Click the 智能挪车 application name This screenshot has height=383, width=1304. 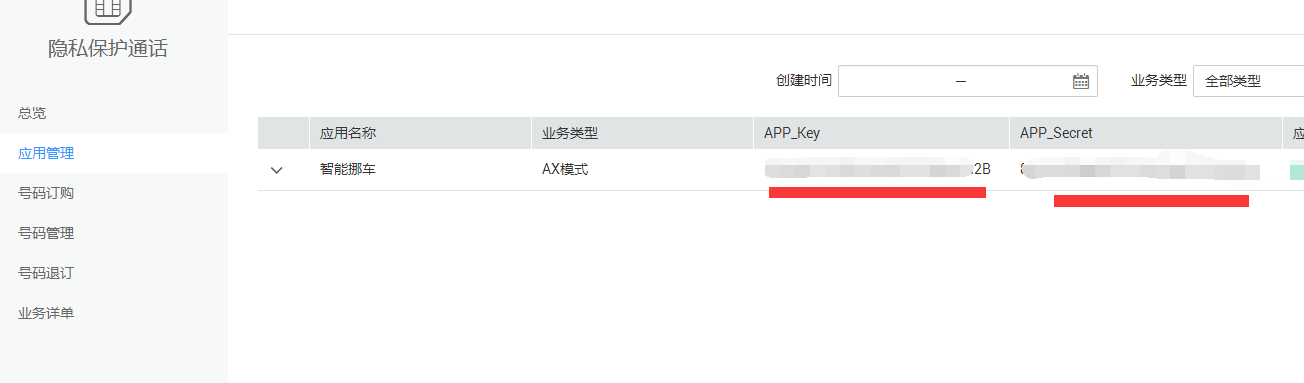pos(348,169)
